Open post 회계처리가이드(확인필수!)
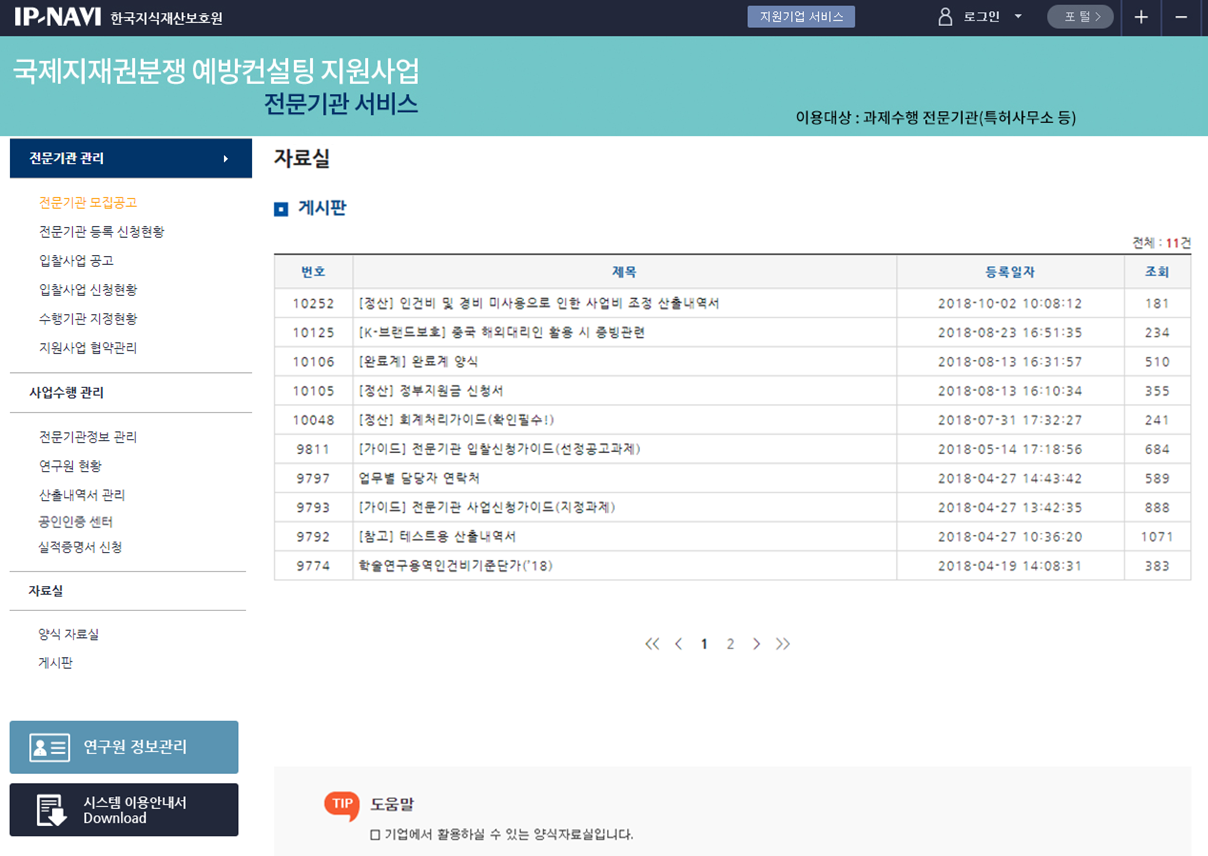 coord(456,420)
